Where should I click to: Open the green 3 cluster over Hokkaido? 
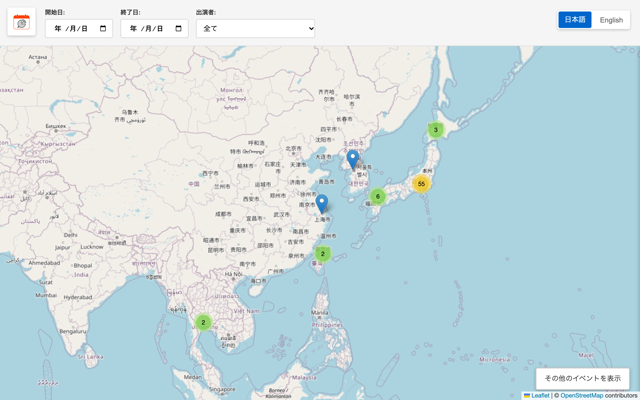point(436,130)
